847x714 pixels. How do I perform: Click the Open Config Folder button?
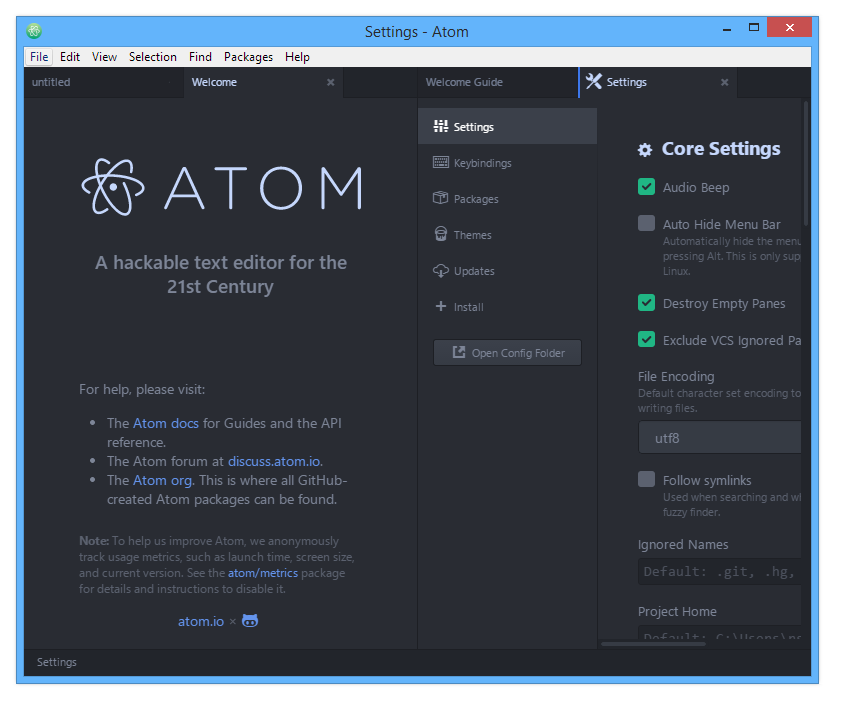pos(506,352)
